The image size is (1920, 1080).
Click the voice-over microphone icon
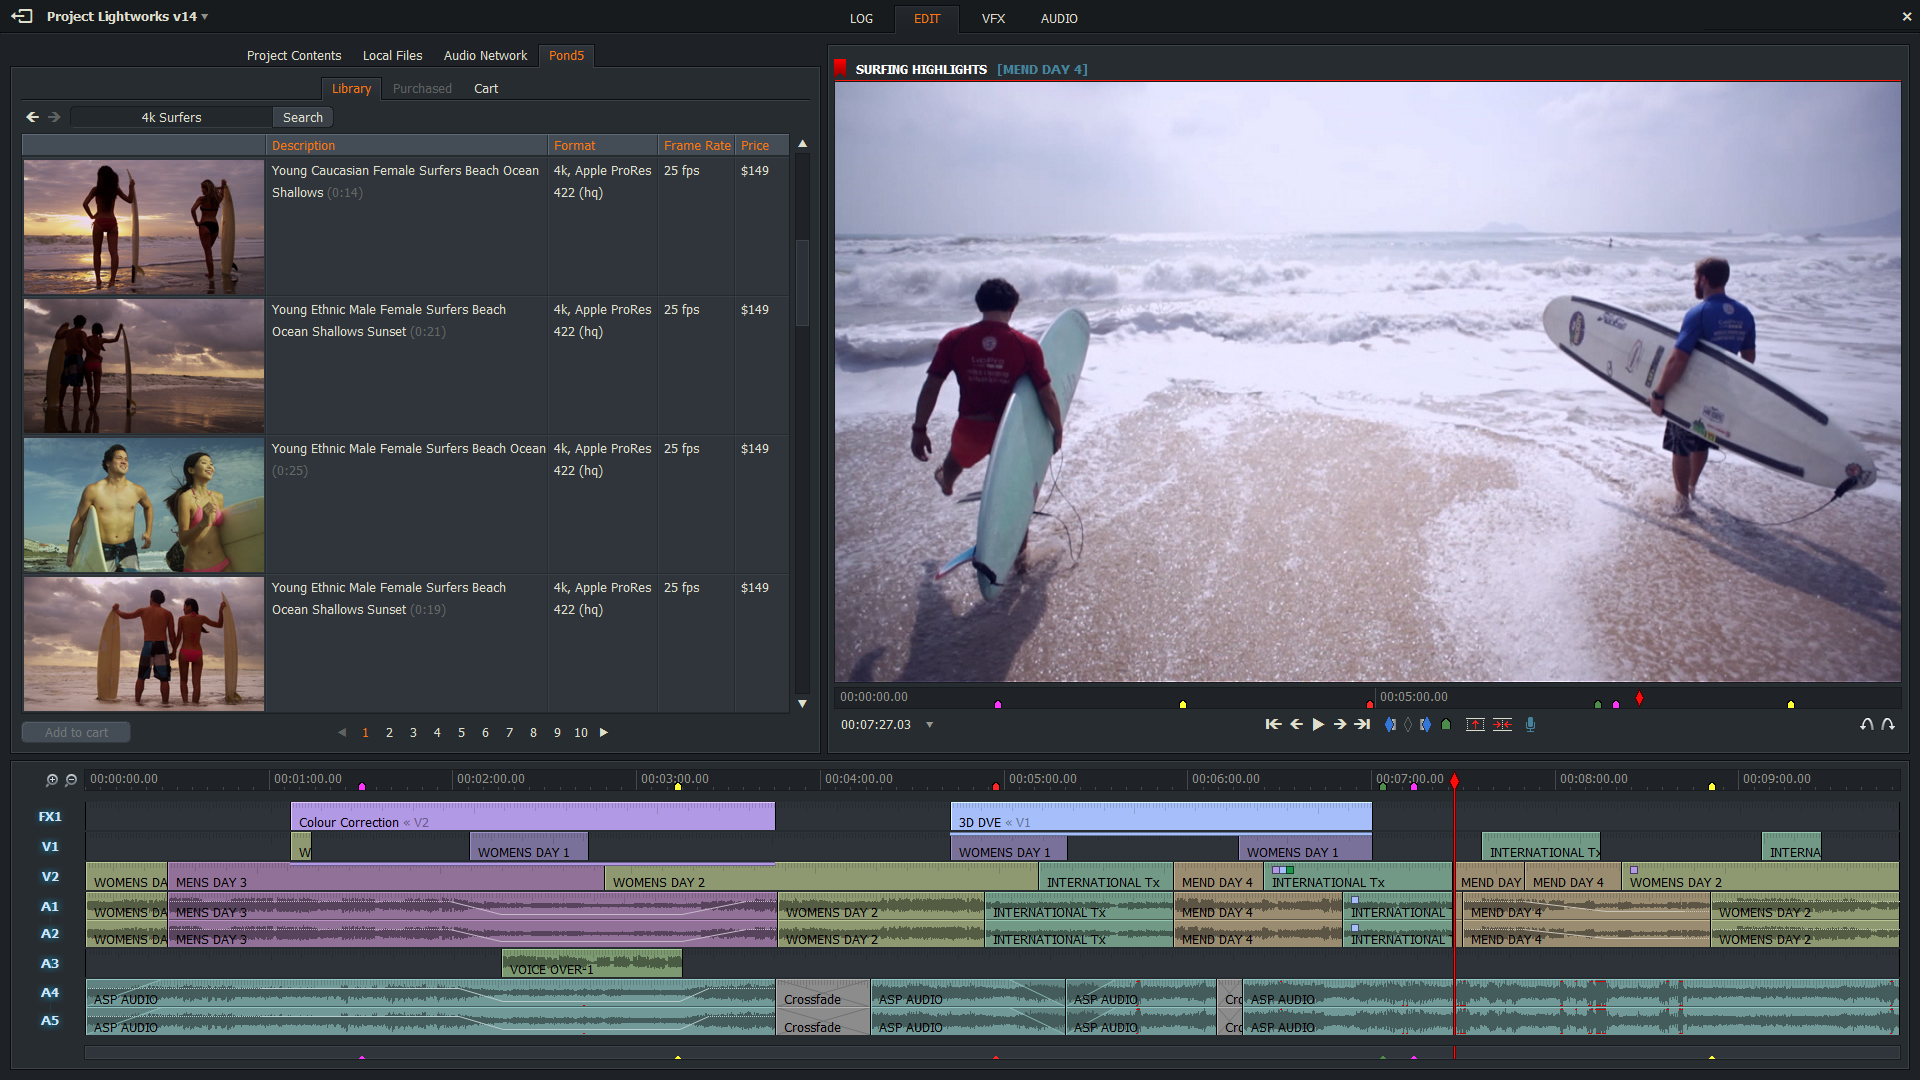(1530, 725)
